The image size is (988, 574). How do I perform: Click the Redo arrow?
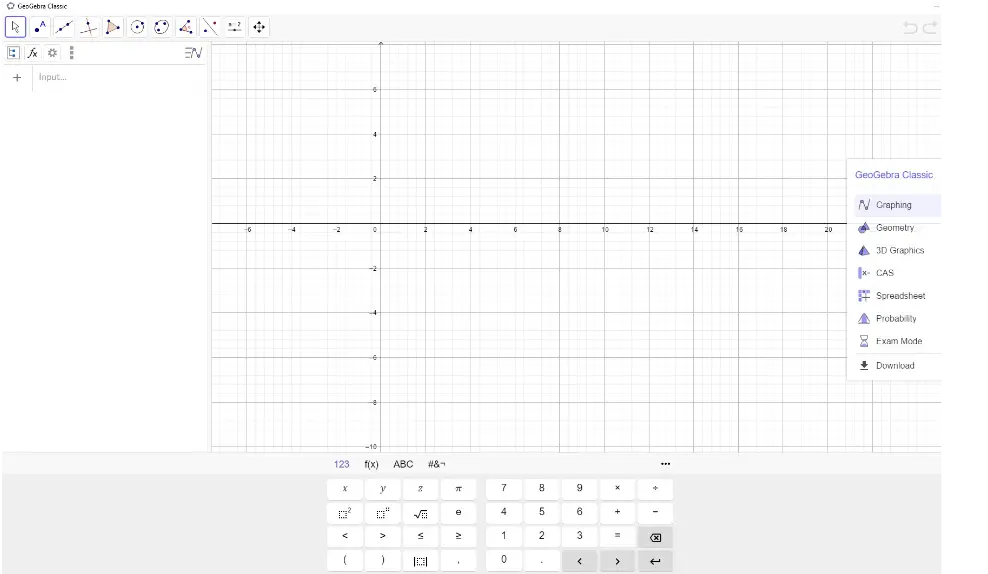tap(930, 27)
